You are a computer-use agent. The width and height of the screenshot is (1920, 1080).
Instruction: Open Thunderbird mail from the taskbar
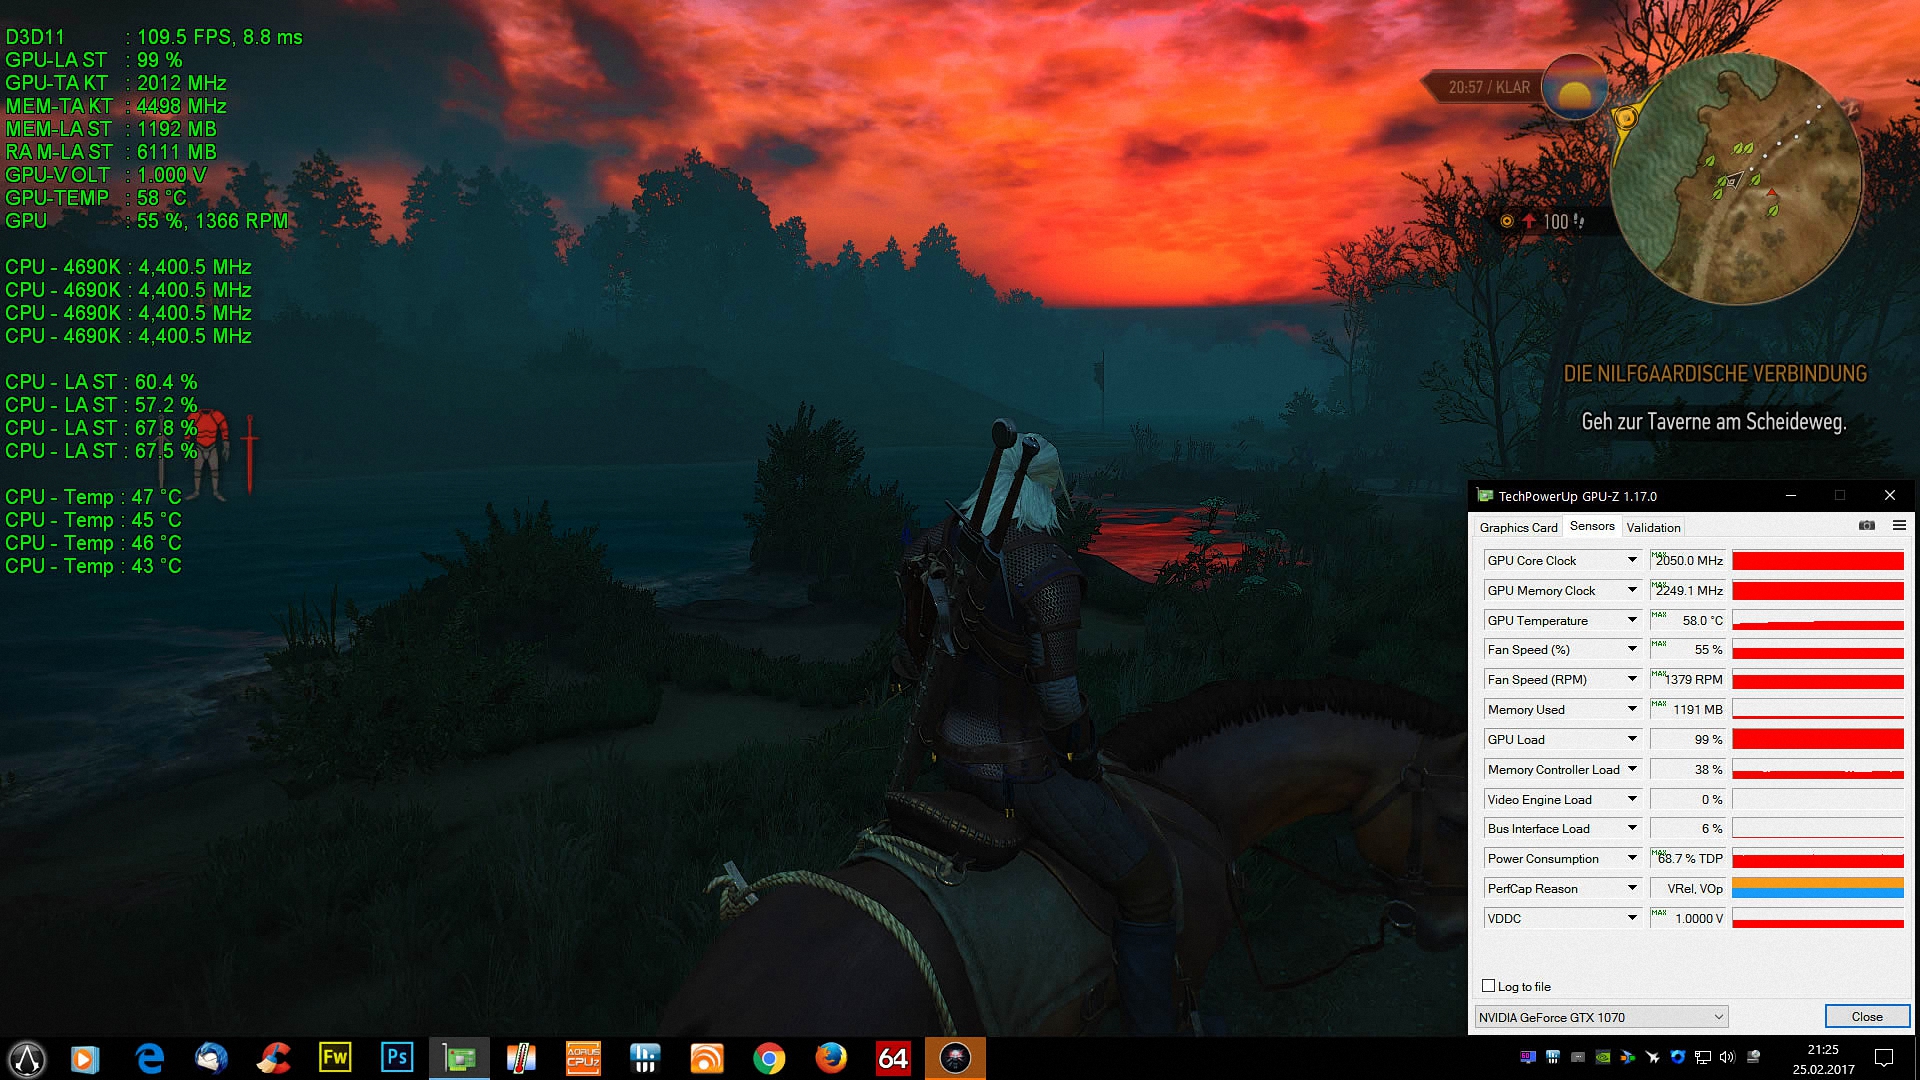[211, 1058]
